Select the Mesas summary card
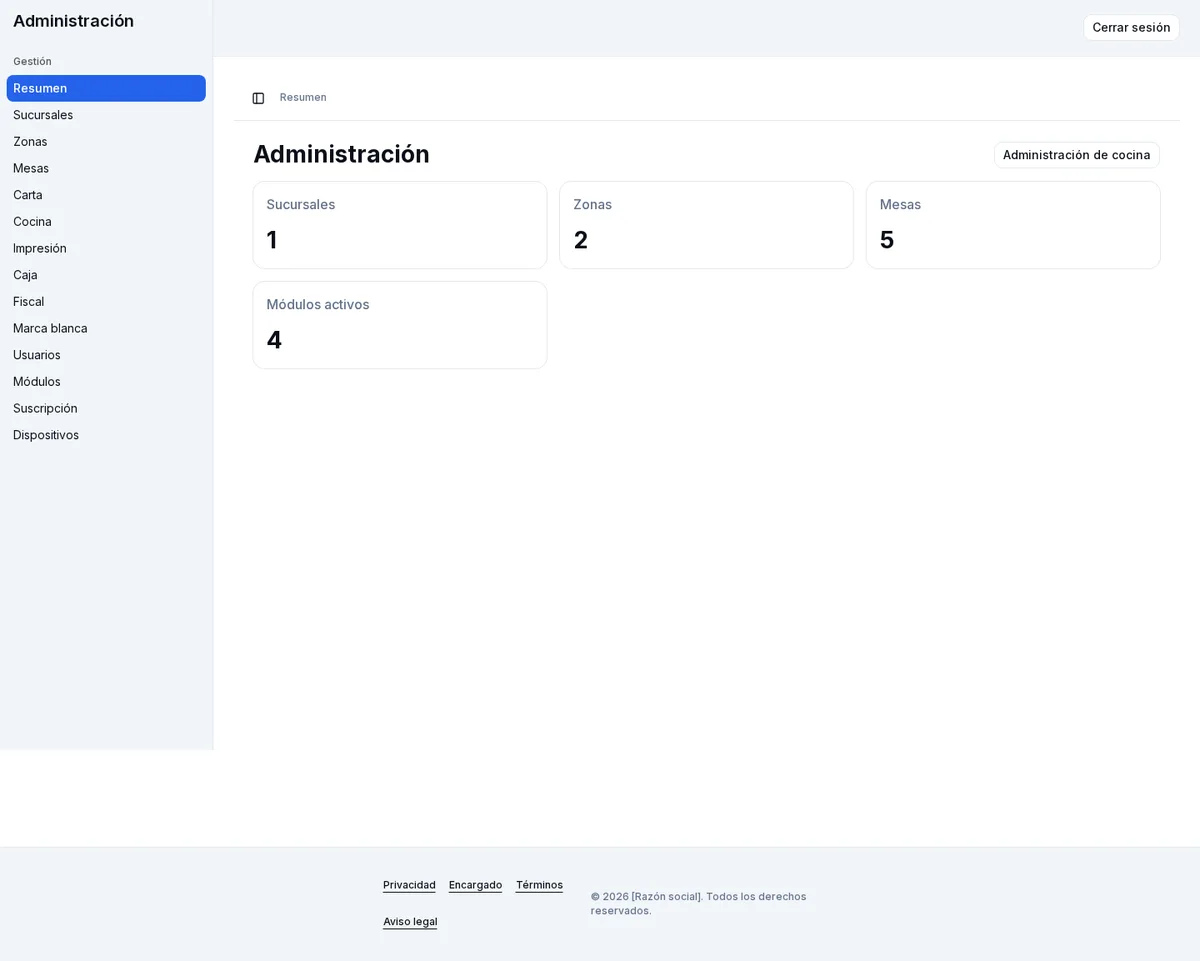Image resolution: width=1200 pixels, height=961 pixels. point(1013,225)
